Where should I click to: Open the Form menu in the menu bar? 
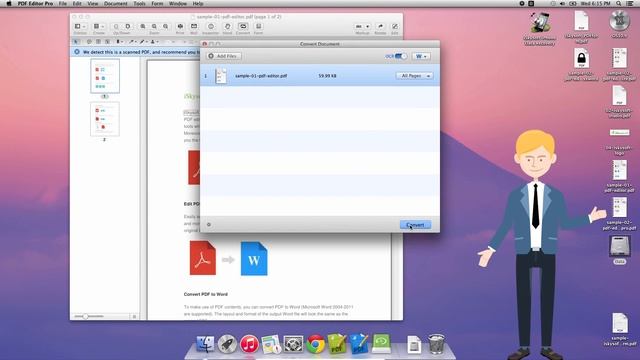[x=157, y=4]
